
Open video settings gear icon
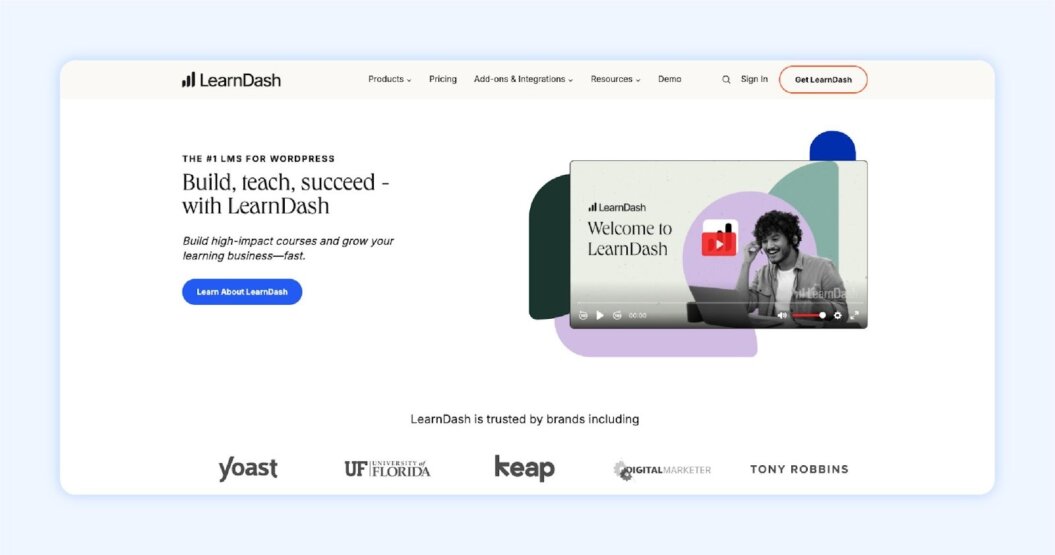(838, 315)
